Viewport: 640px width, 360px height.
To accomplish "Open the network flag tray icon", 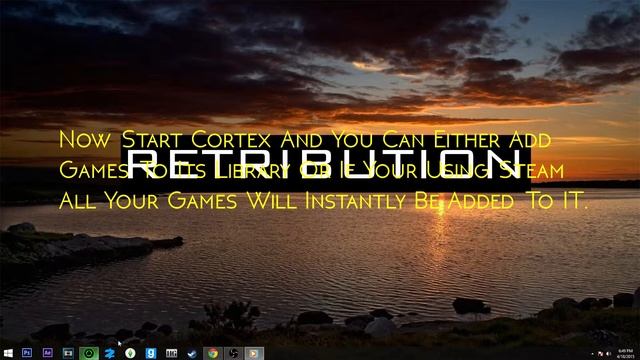I will pos(601,354).
